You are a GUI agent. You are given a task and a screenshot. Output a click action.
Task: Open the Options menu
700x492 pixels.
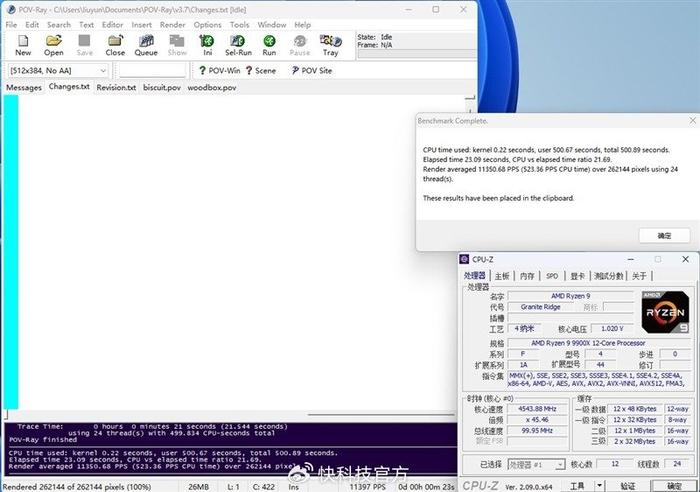[207, 25]
